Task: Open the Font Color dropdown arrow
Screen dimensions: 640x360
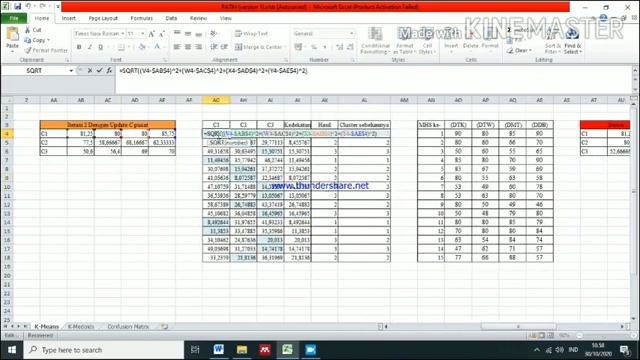Action: coord(163,47)
